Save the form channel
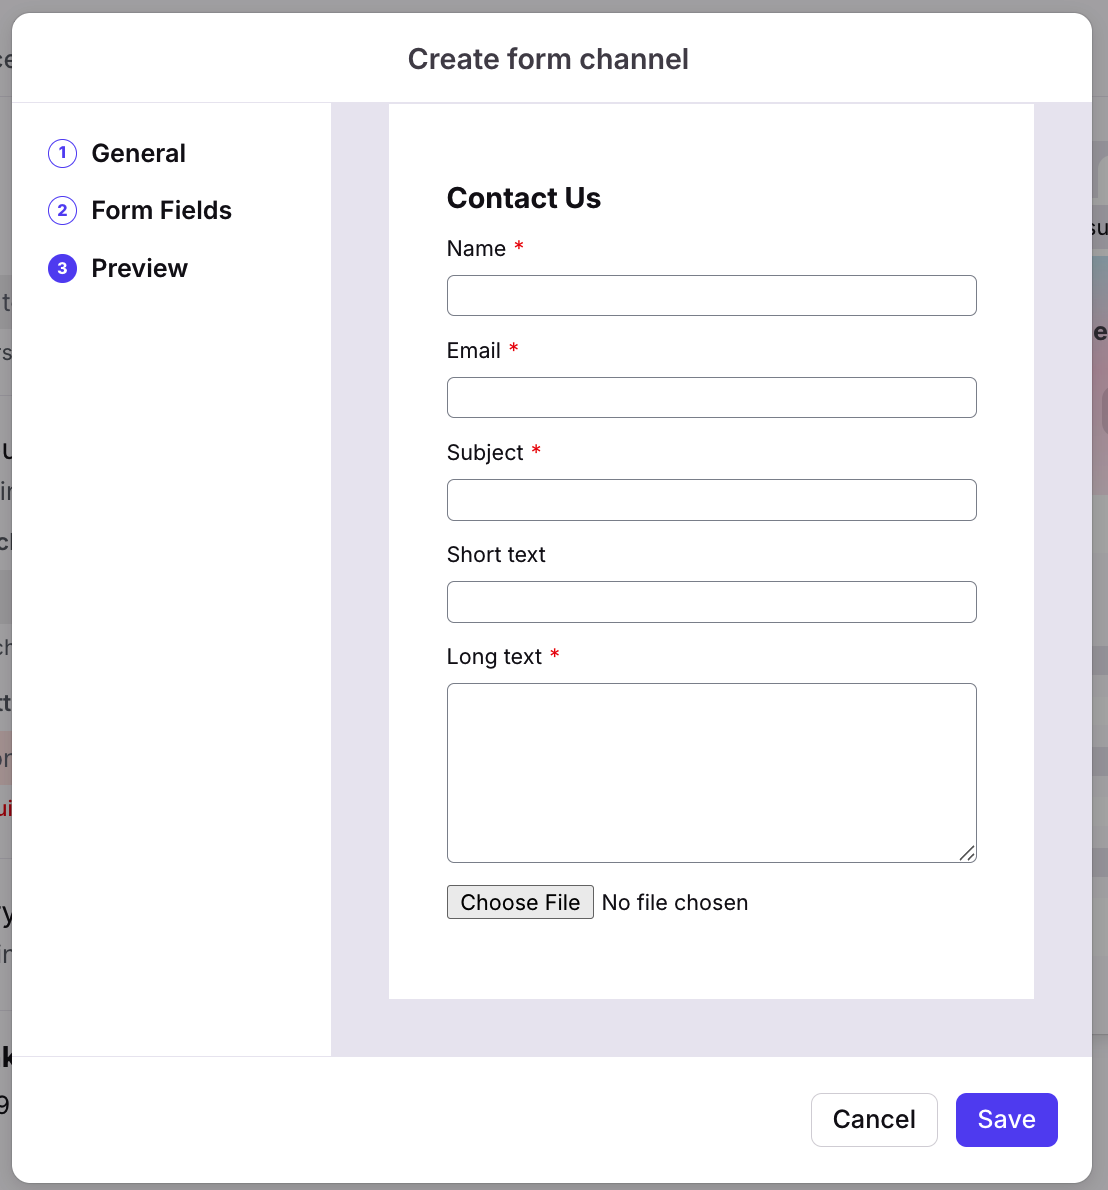 point(1006,1119)
